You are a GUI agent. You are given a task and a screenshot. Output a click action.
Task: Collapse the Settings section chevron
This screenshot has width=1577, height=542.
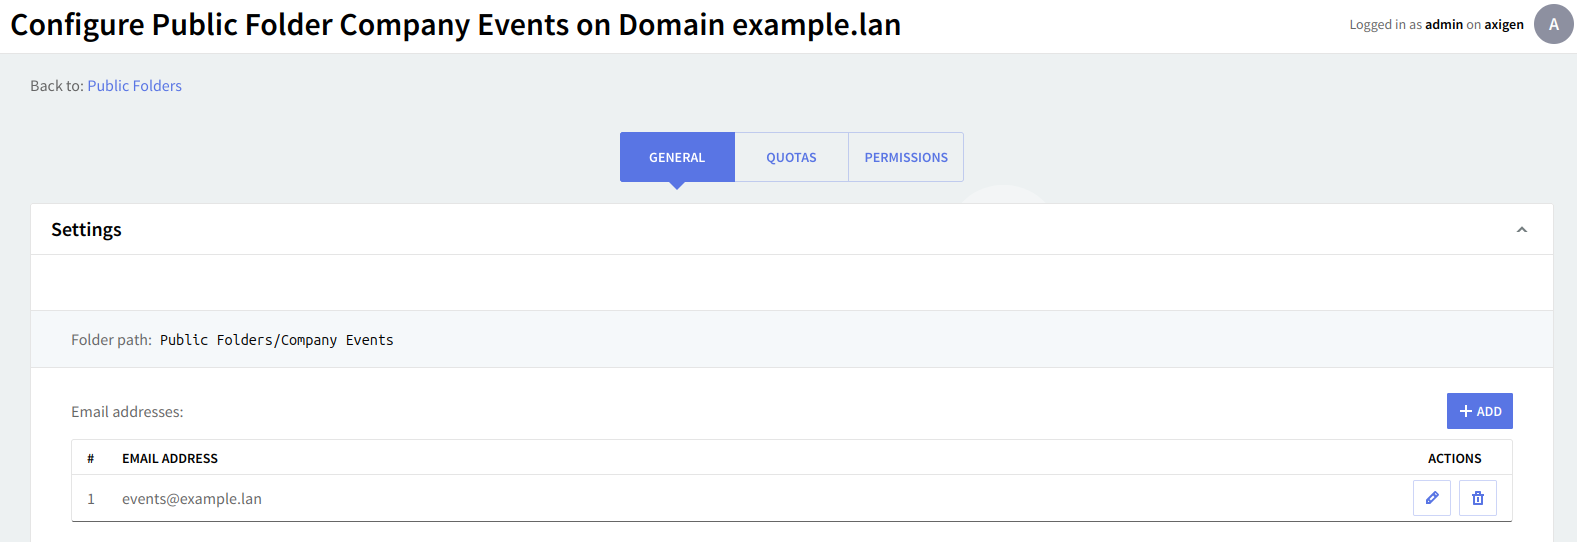[1521, 230]
